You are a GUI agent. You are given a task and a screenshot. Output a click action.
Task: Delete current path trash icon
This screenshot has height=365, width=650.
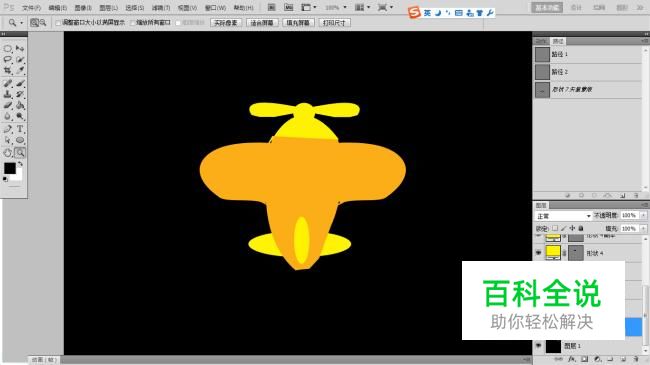click(x=636, y=195)
